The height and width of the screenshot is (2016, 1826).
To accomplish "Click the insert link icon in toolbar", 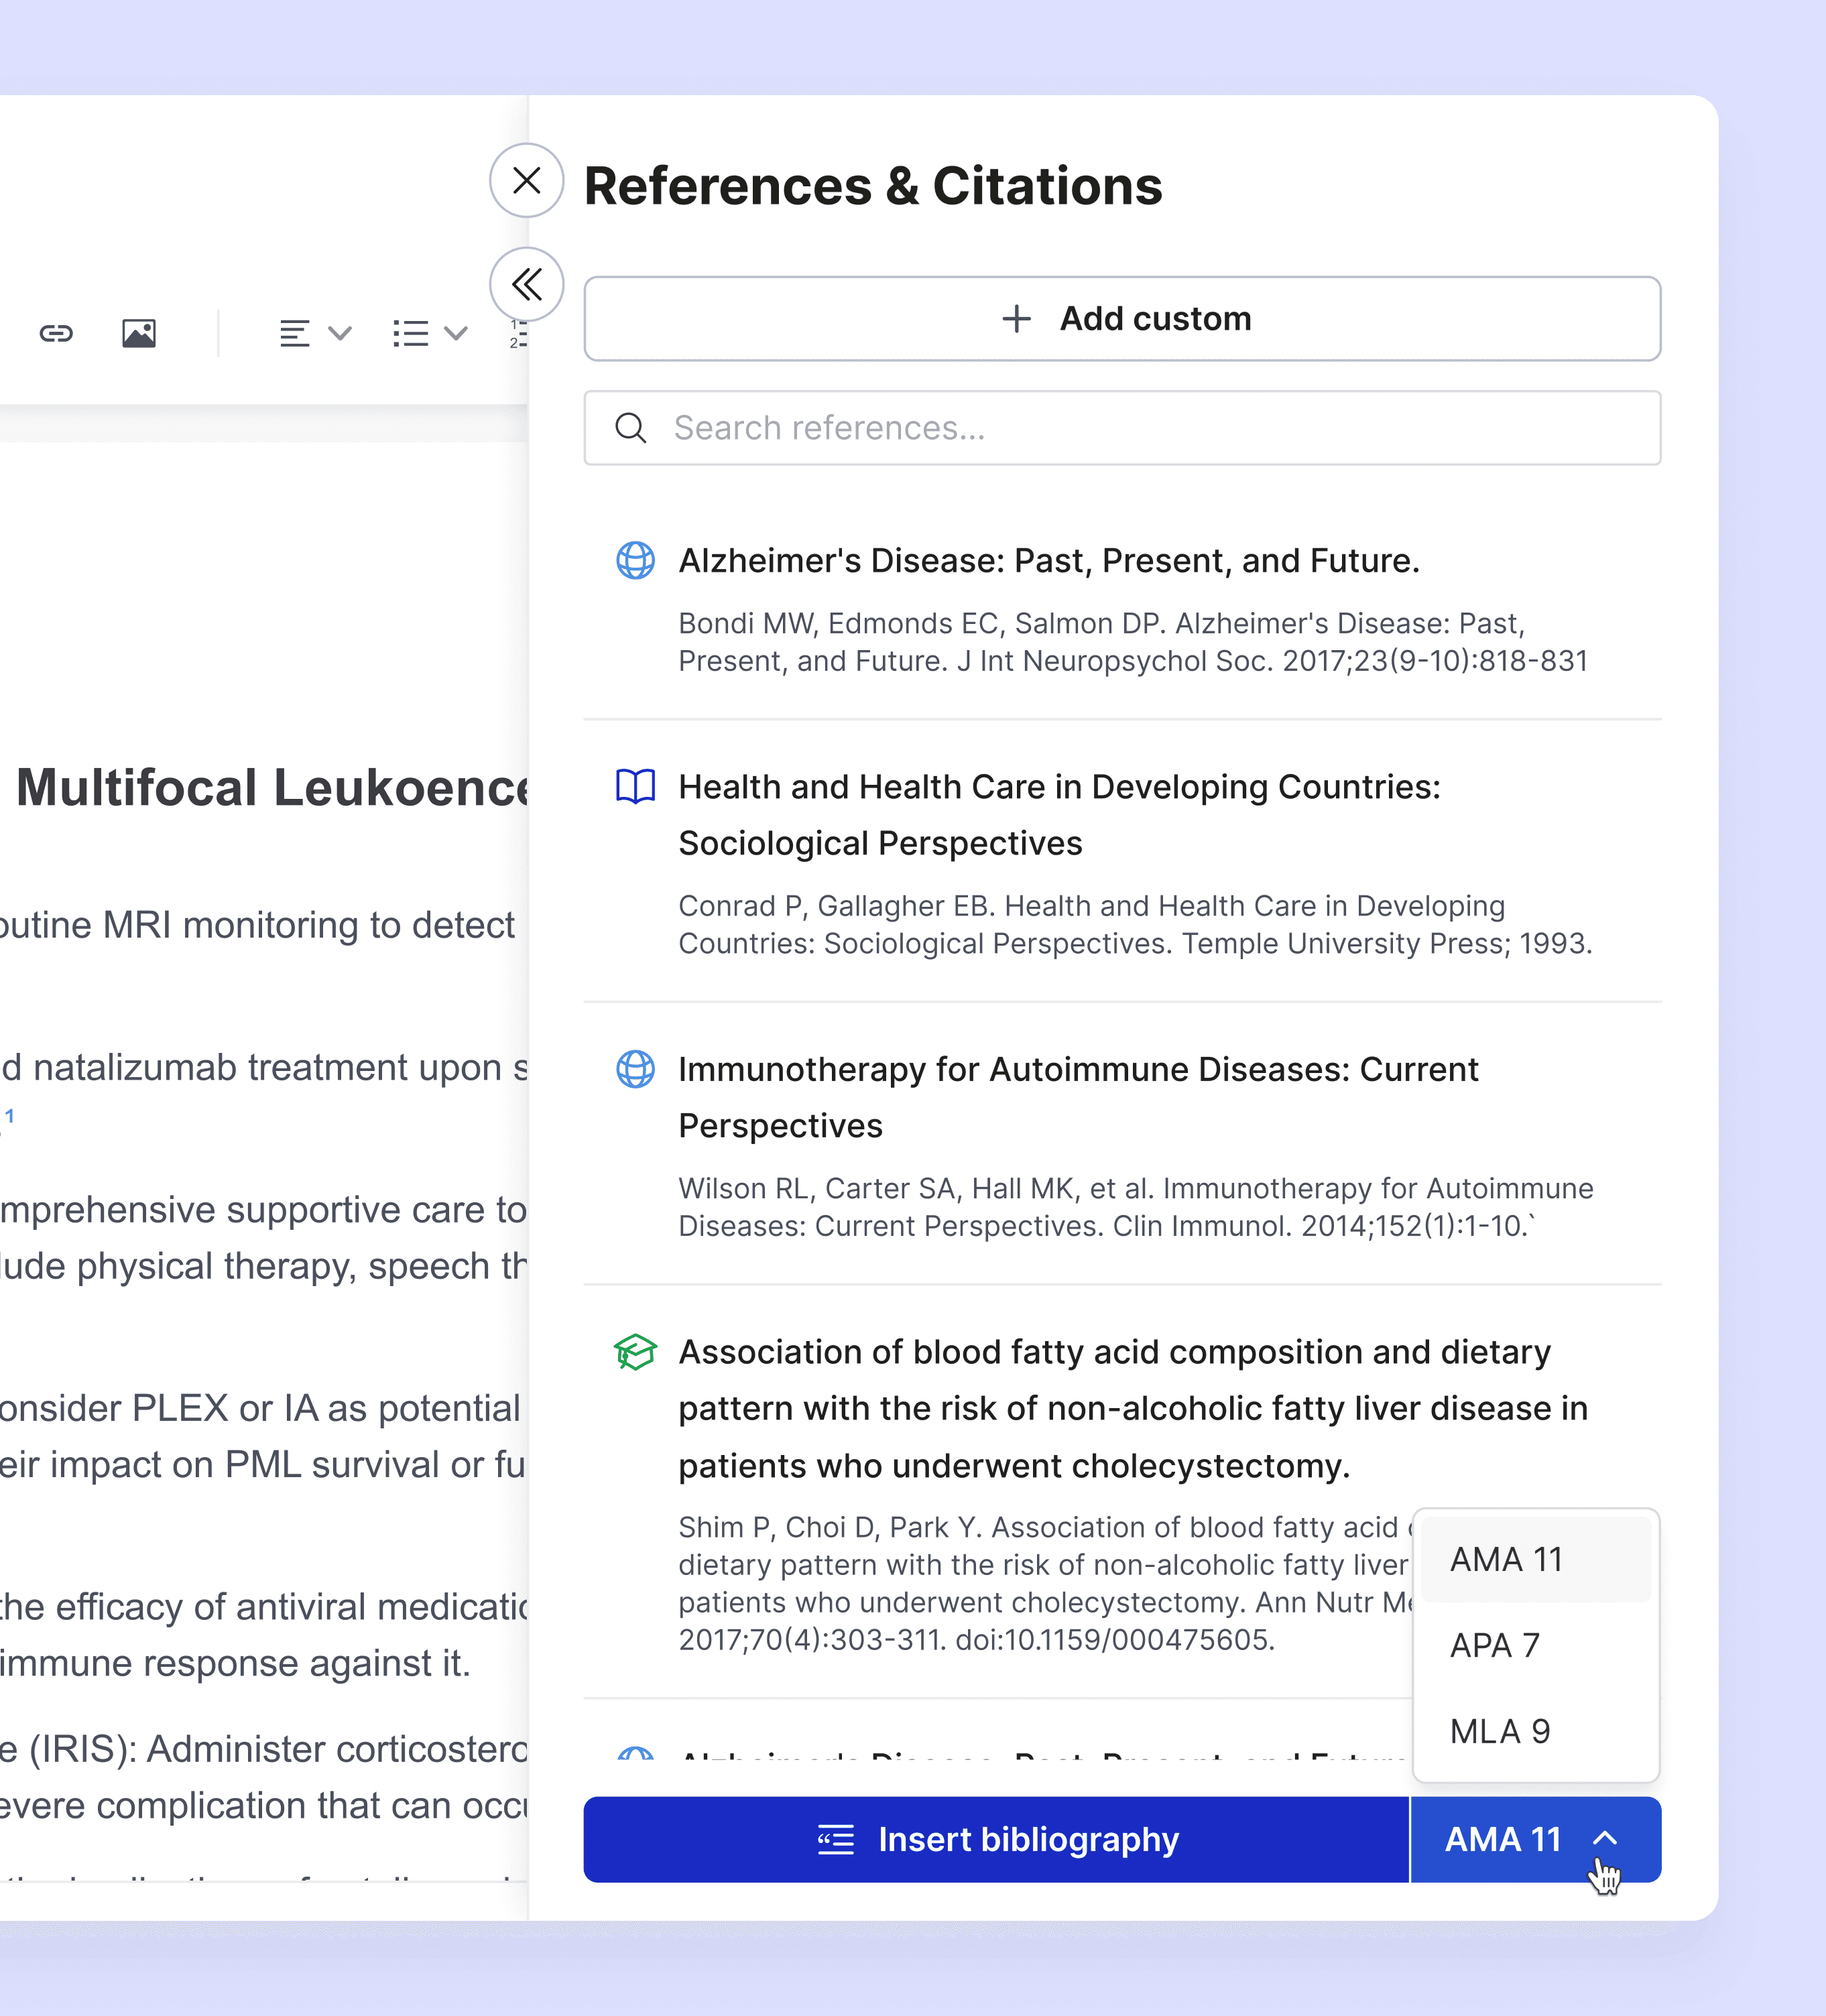I will point(56,333).
